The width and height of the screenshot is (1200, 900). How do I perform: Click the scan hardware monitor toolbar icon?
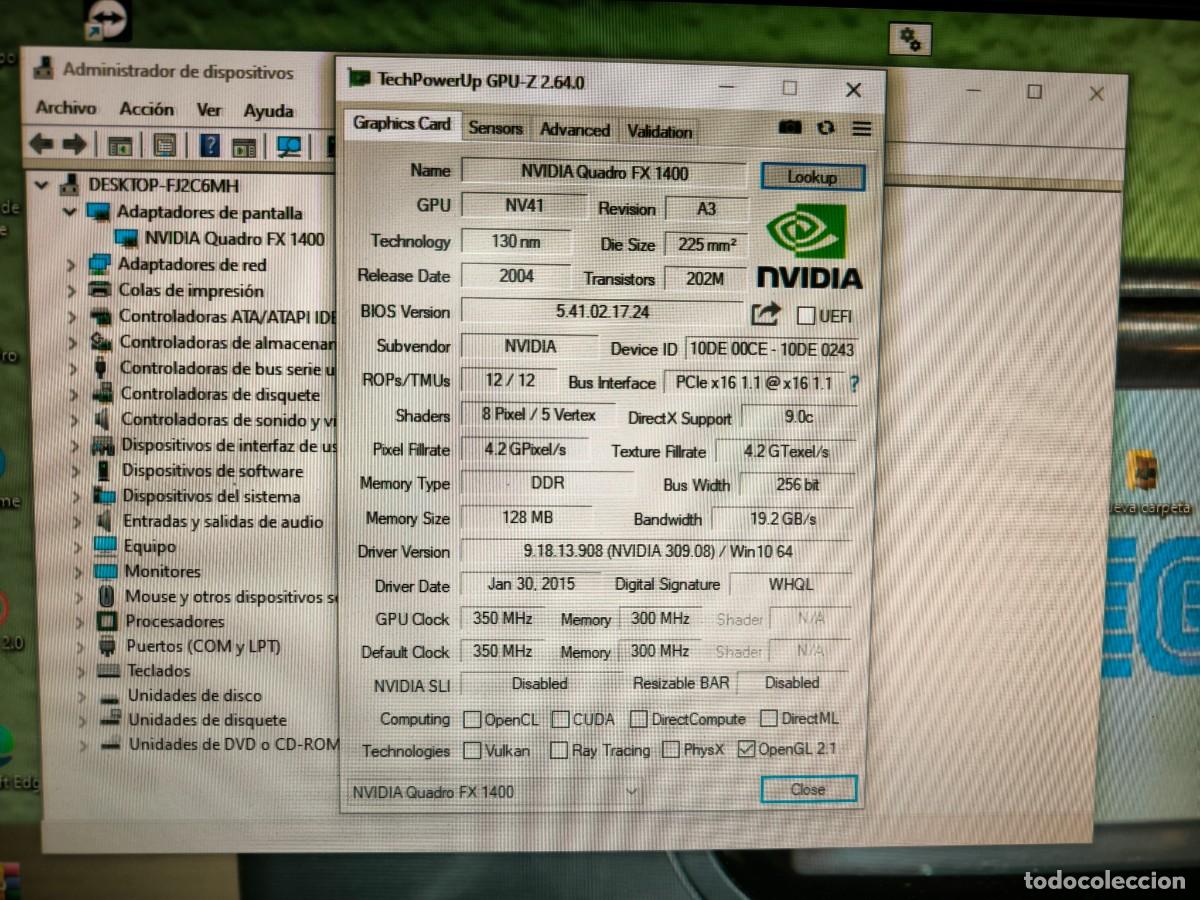289,146
